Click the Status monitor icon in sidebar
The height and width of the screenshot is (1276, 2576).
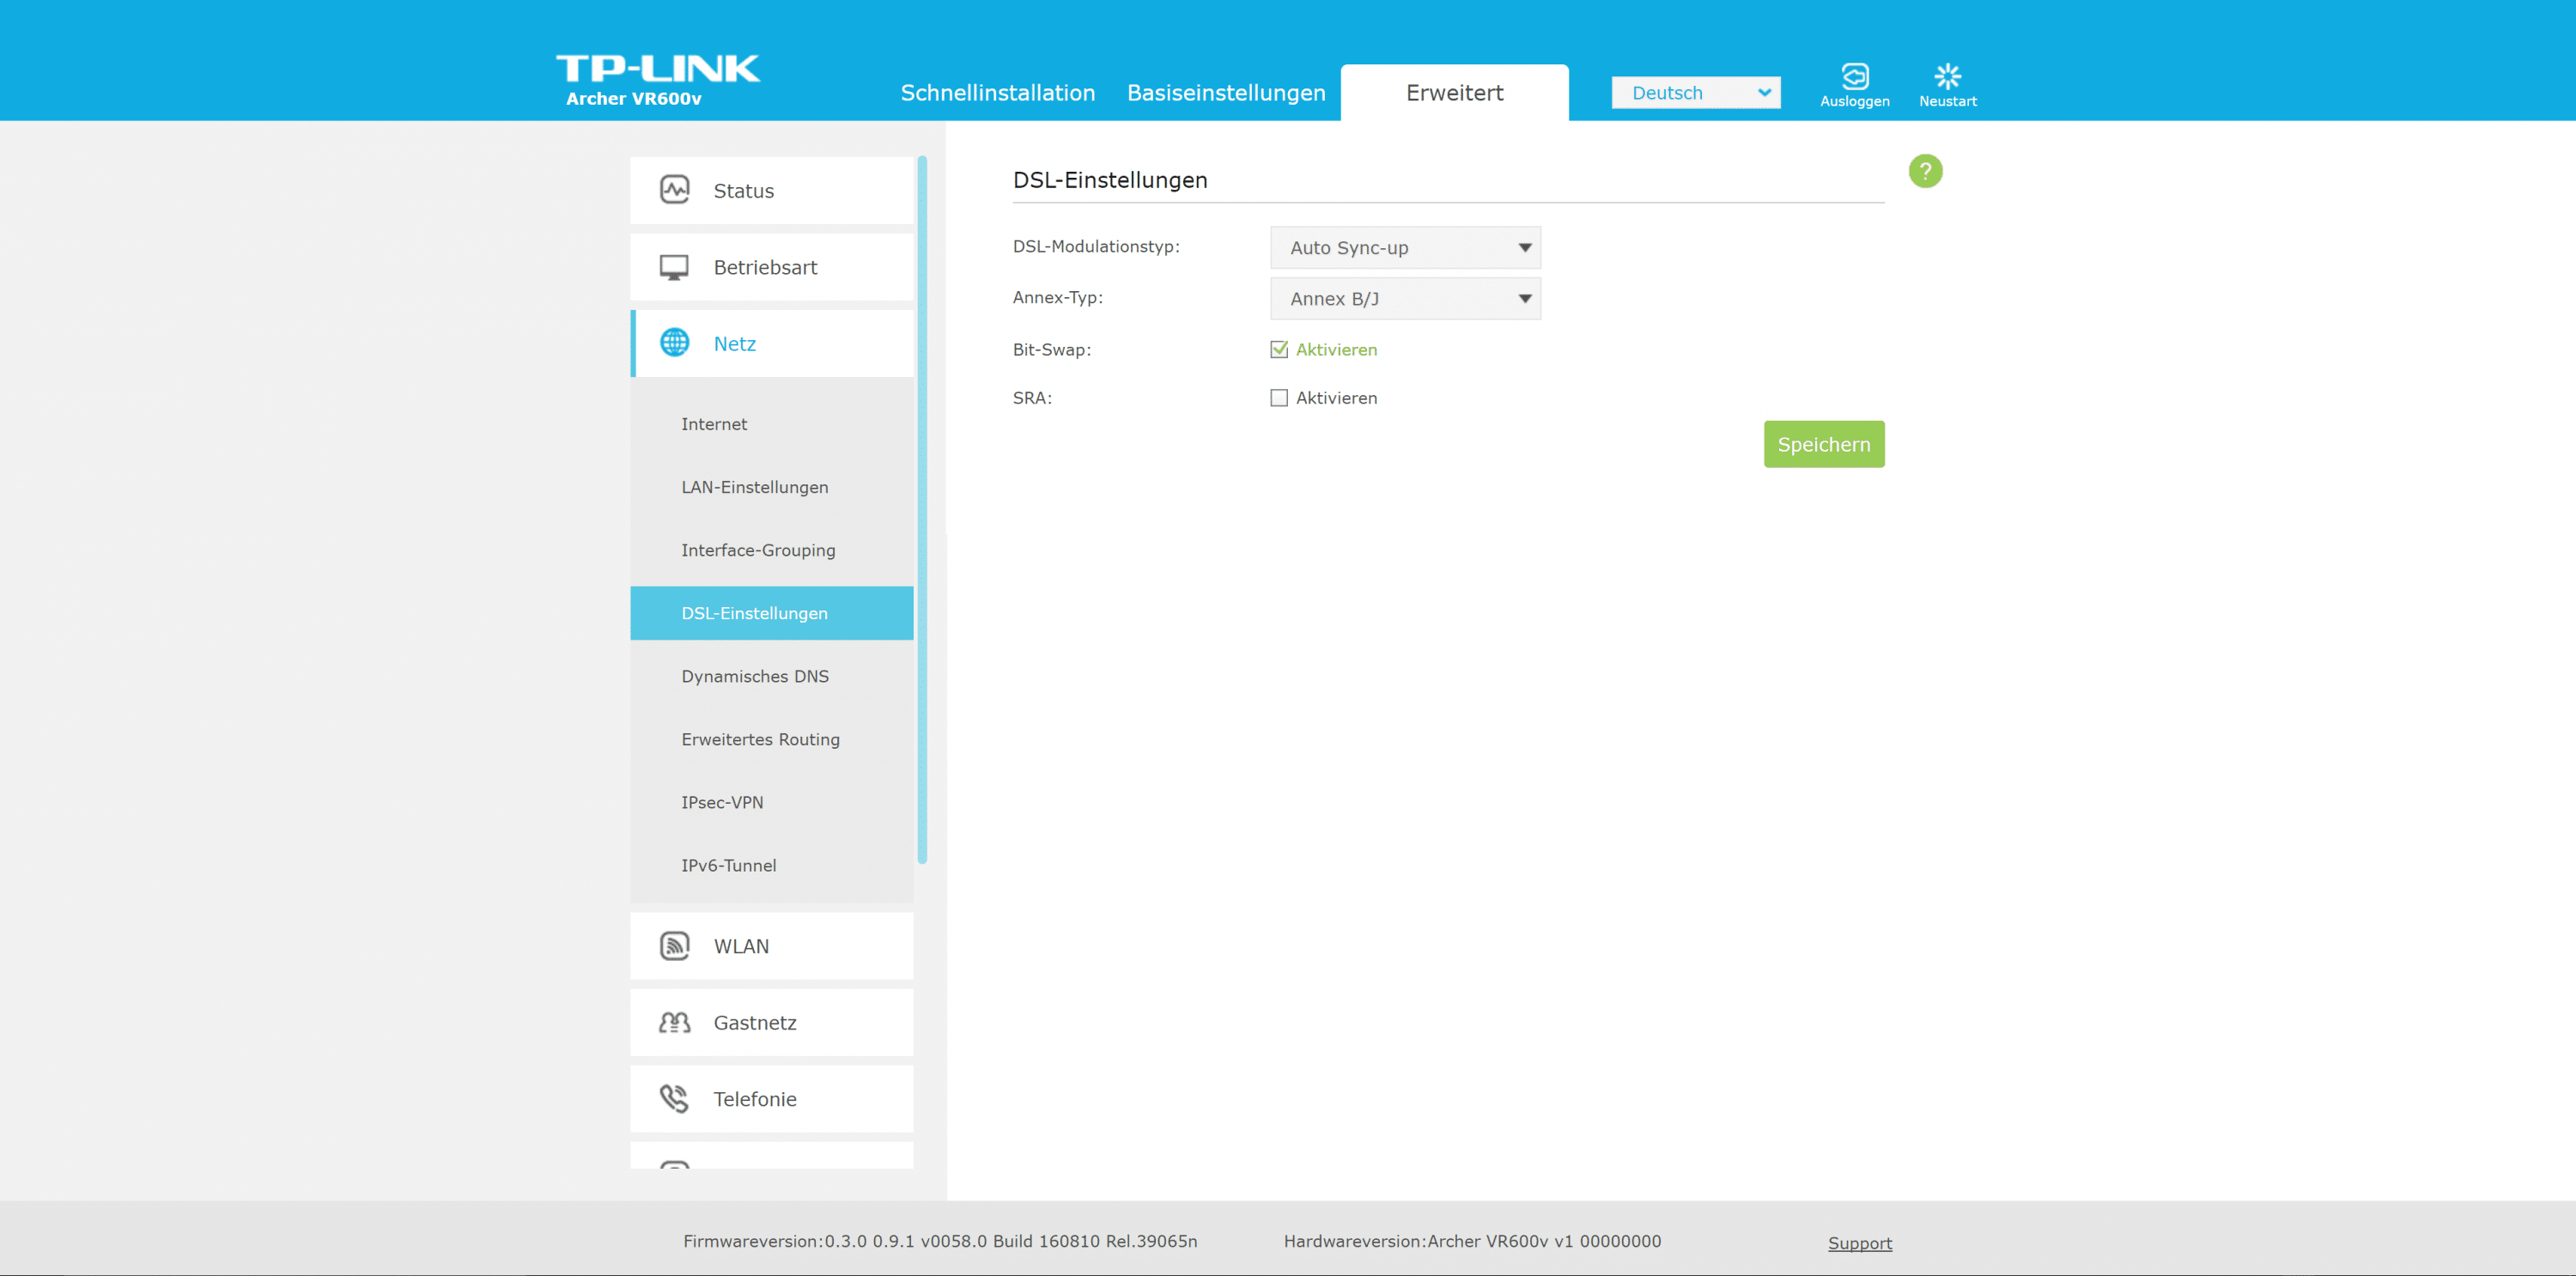[x=675, y=190]
